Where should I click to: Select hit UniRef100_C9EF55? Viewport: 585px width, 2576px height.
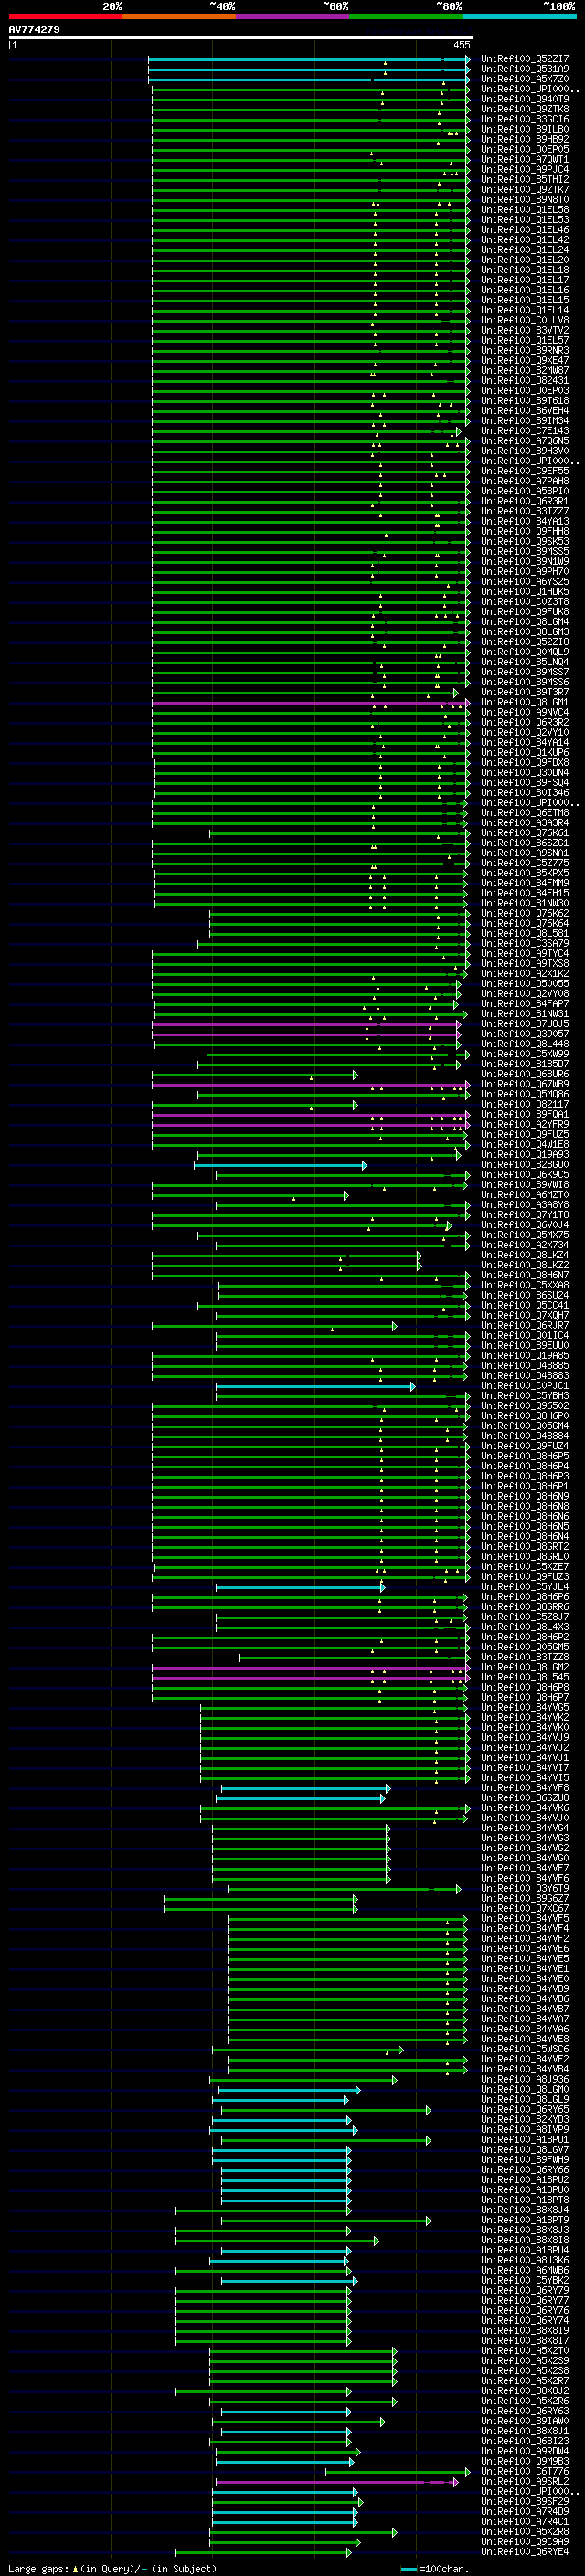(525, 471)
